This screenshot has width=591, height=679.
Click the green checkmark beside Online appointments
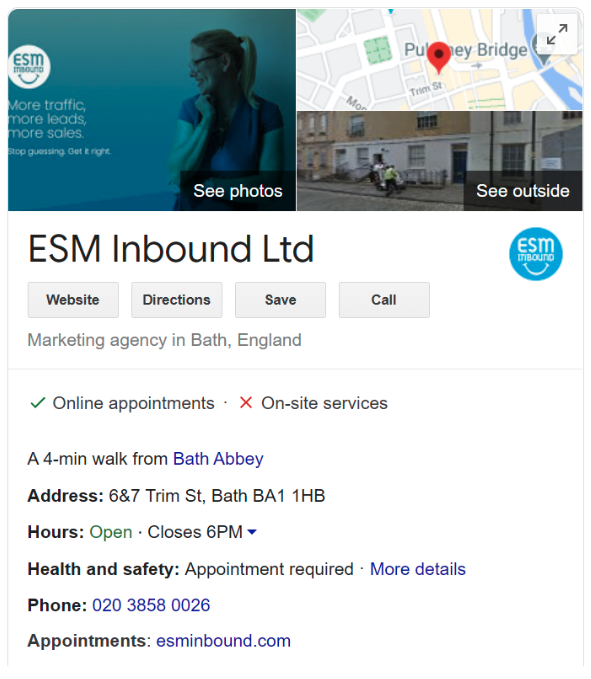pyautogui.click(x=38, y=403)
